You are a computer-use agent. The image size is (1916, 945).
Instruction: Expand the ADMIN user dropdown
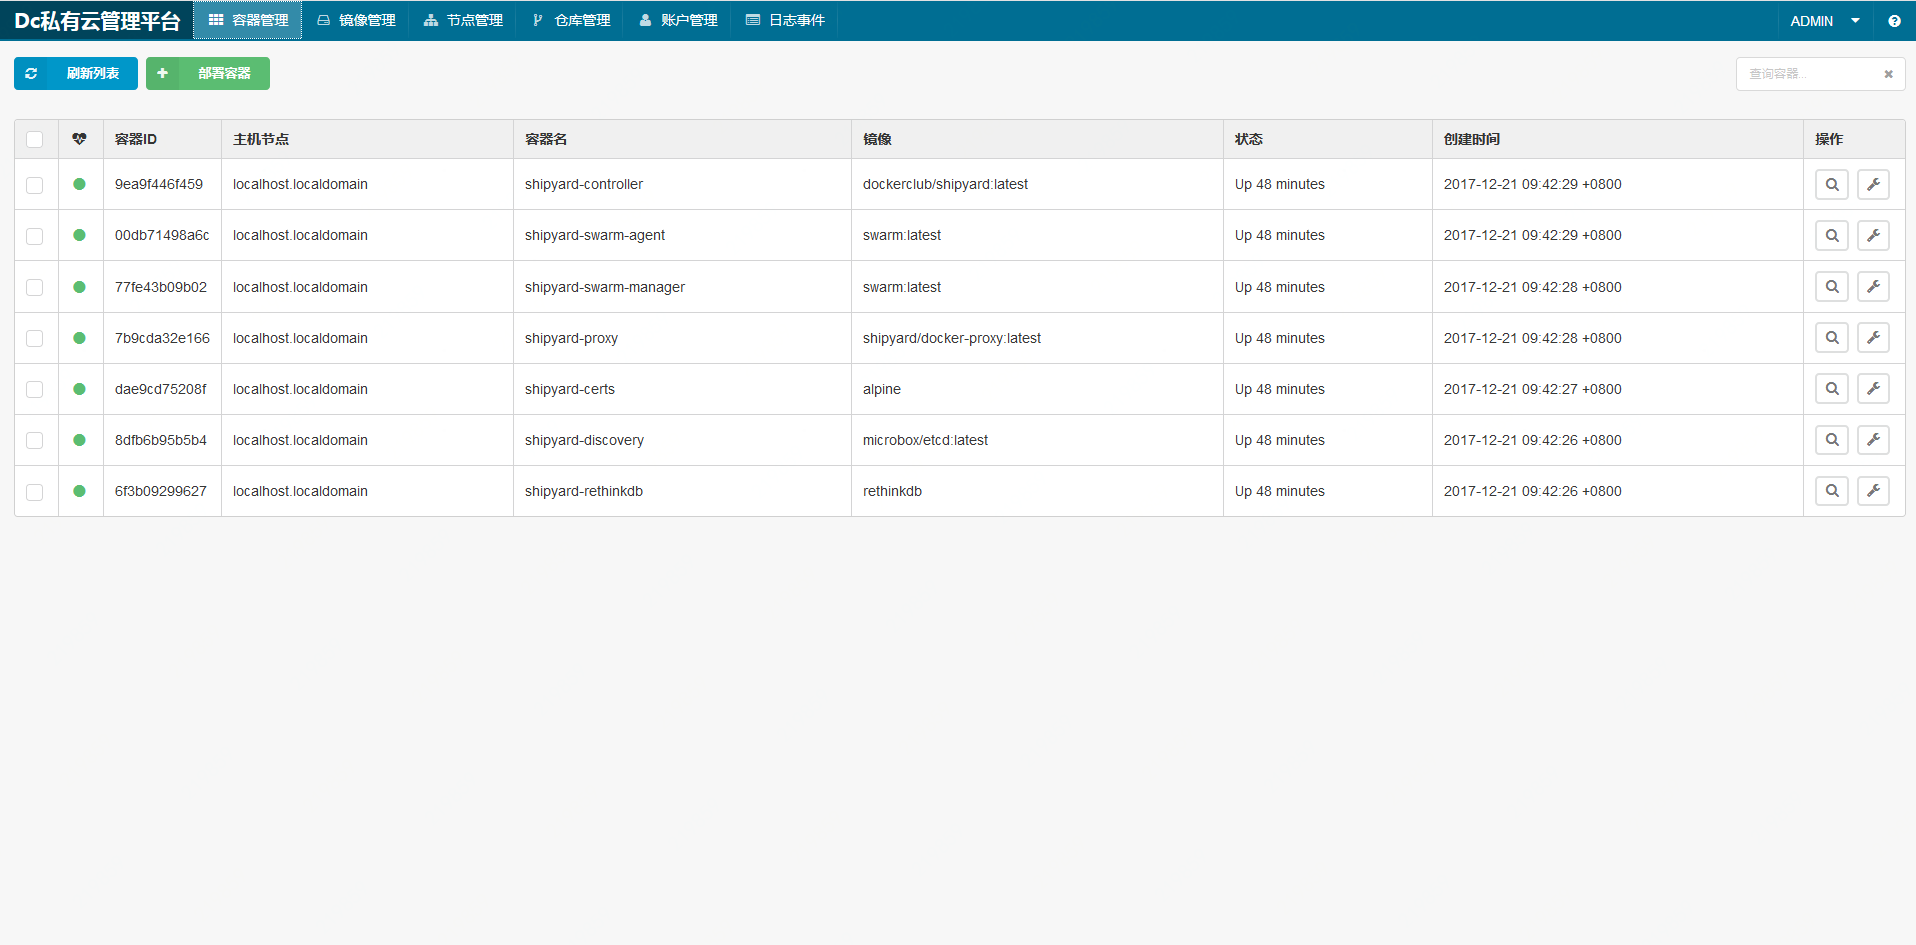click(x=1825, y=21)
